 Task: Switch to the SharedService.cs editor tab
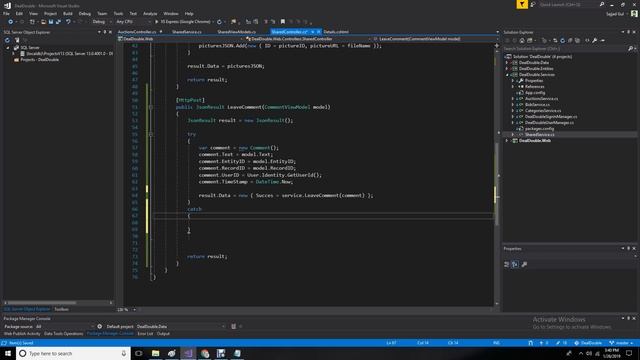[187, 32]
